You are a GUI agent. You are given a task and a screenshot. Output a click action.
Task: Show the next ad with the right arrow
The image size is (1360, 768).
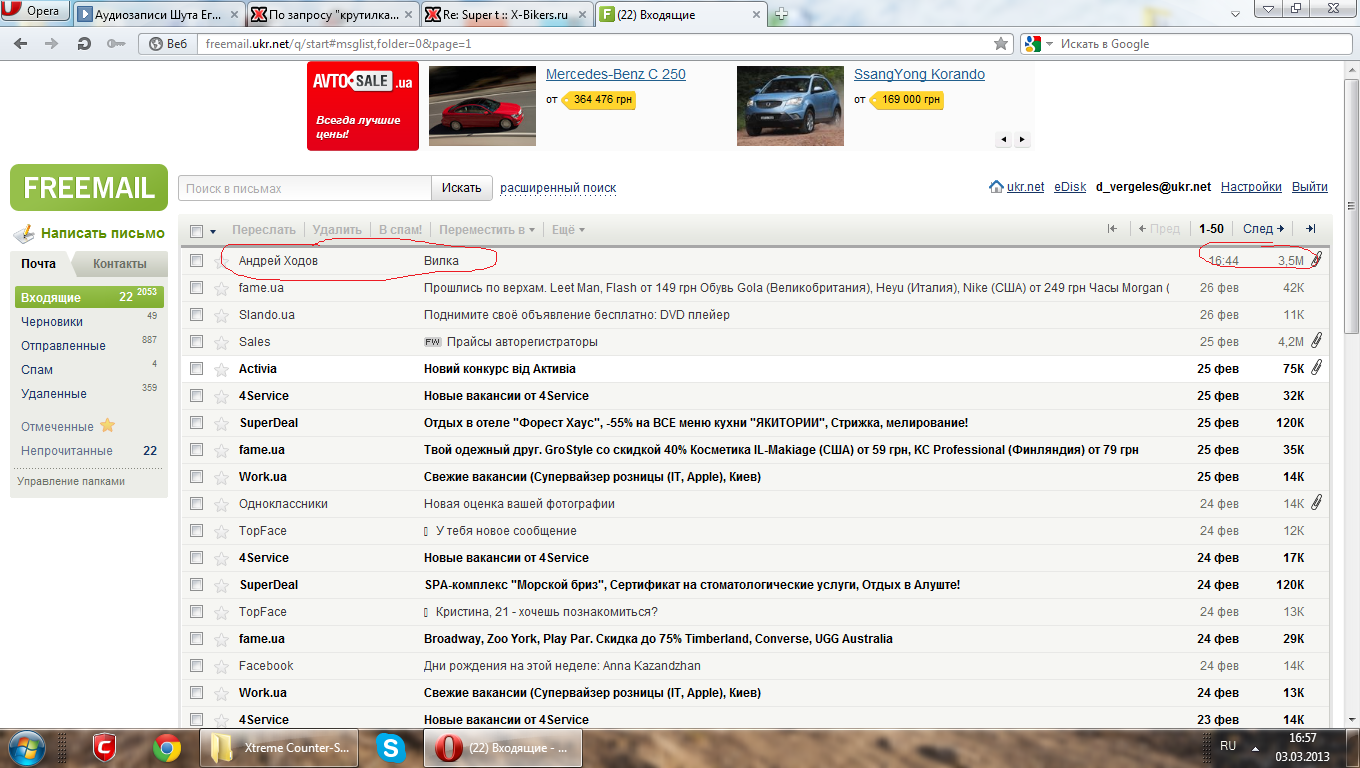click(1022, 140)
